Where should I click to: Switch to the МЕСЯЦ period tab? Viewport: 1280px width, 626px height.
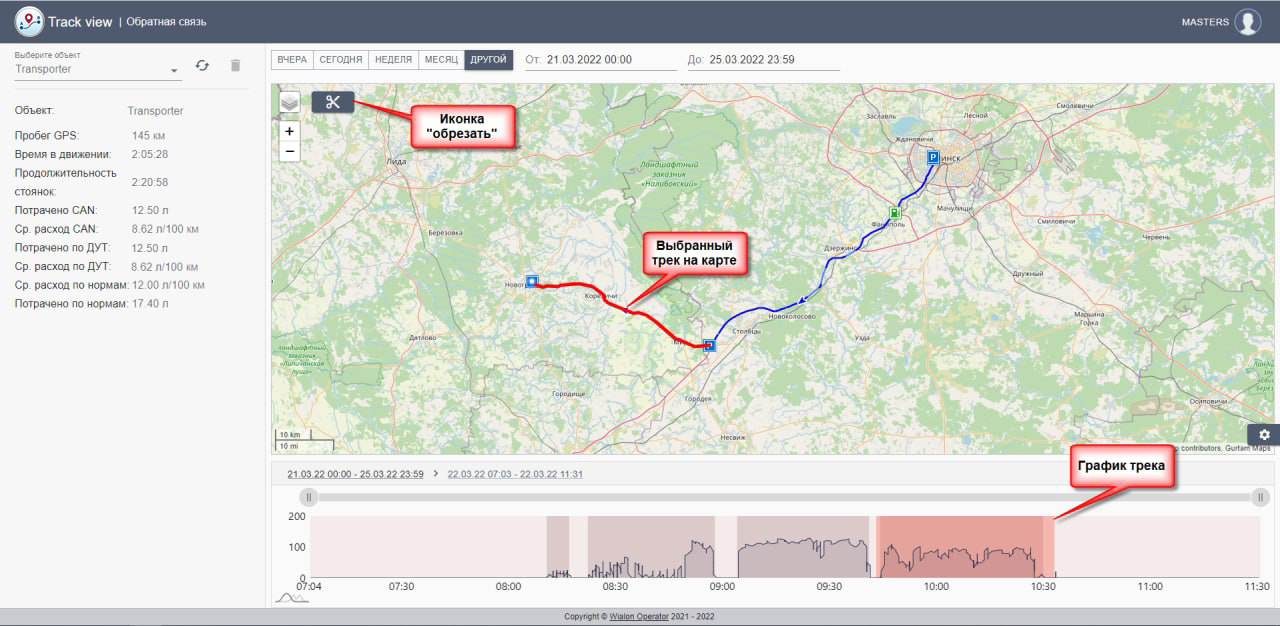point(441,60)
